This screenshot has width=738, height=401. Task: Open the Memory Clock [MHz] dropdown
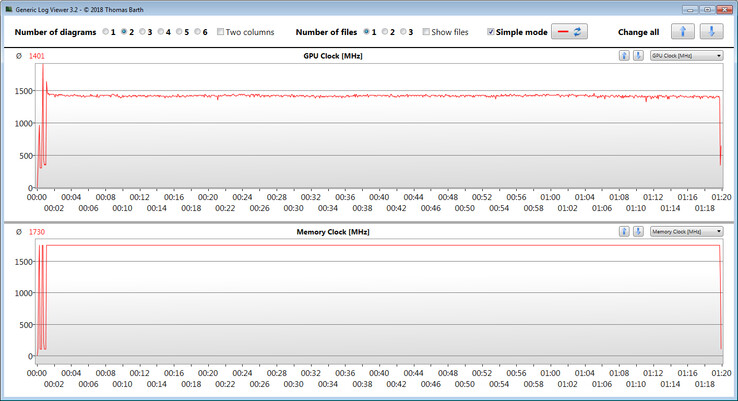coord(686,231)
